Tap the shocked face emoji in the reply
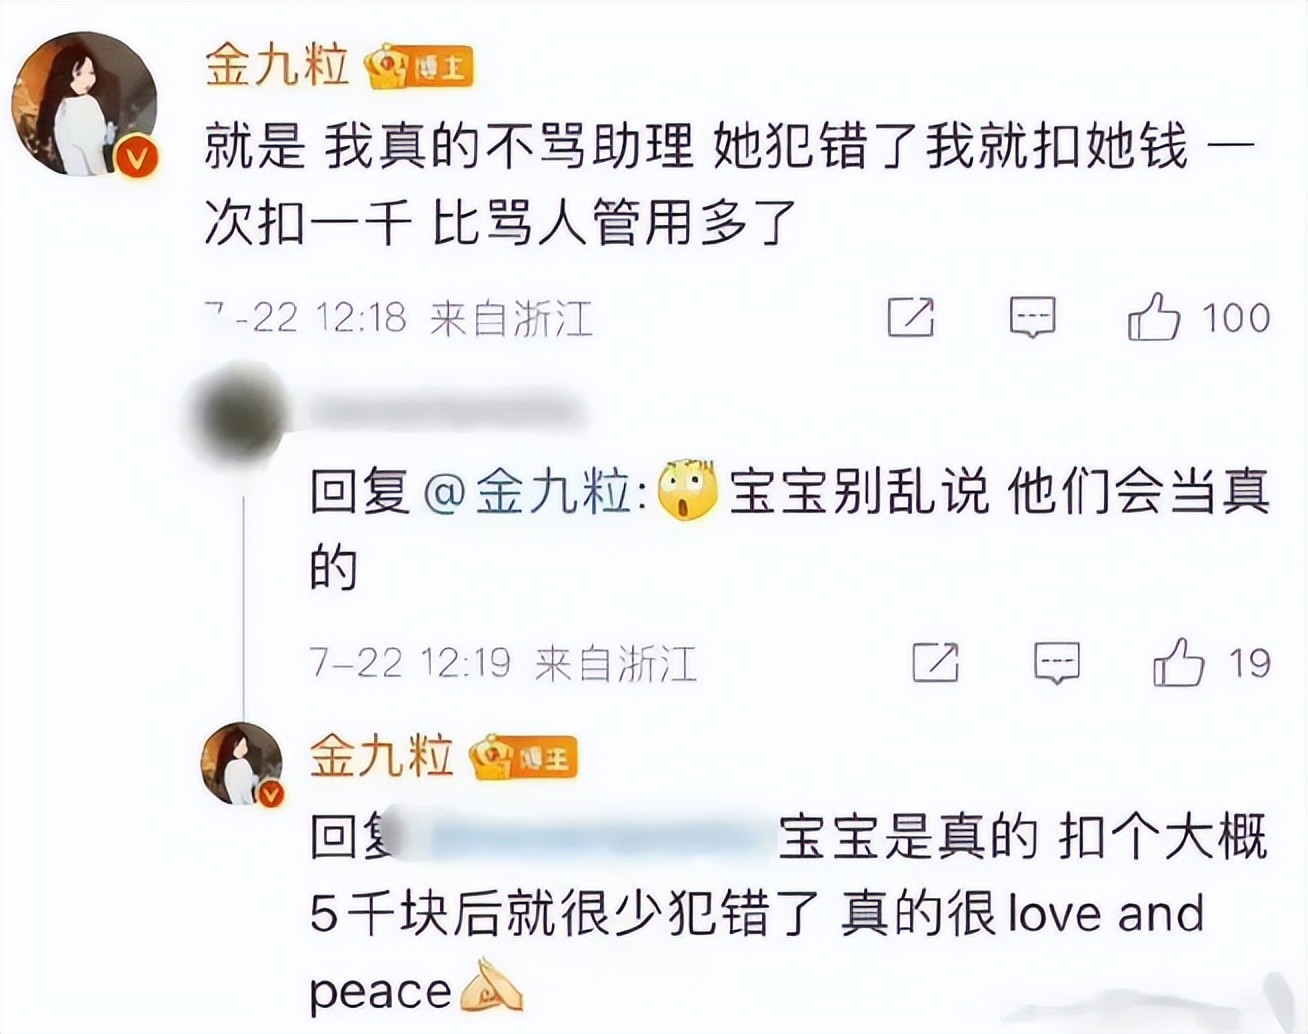The width and height of the screenshot is (1308, 1034). (688, 490)
